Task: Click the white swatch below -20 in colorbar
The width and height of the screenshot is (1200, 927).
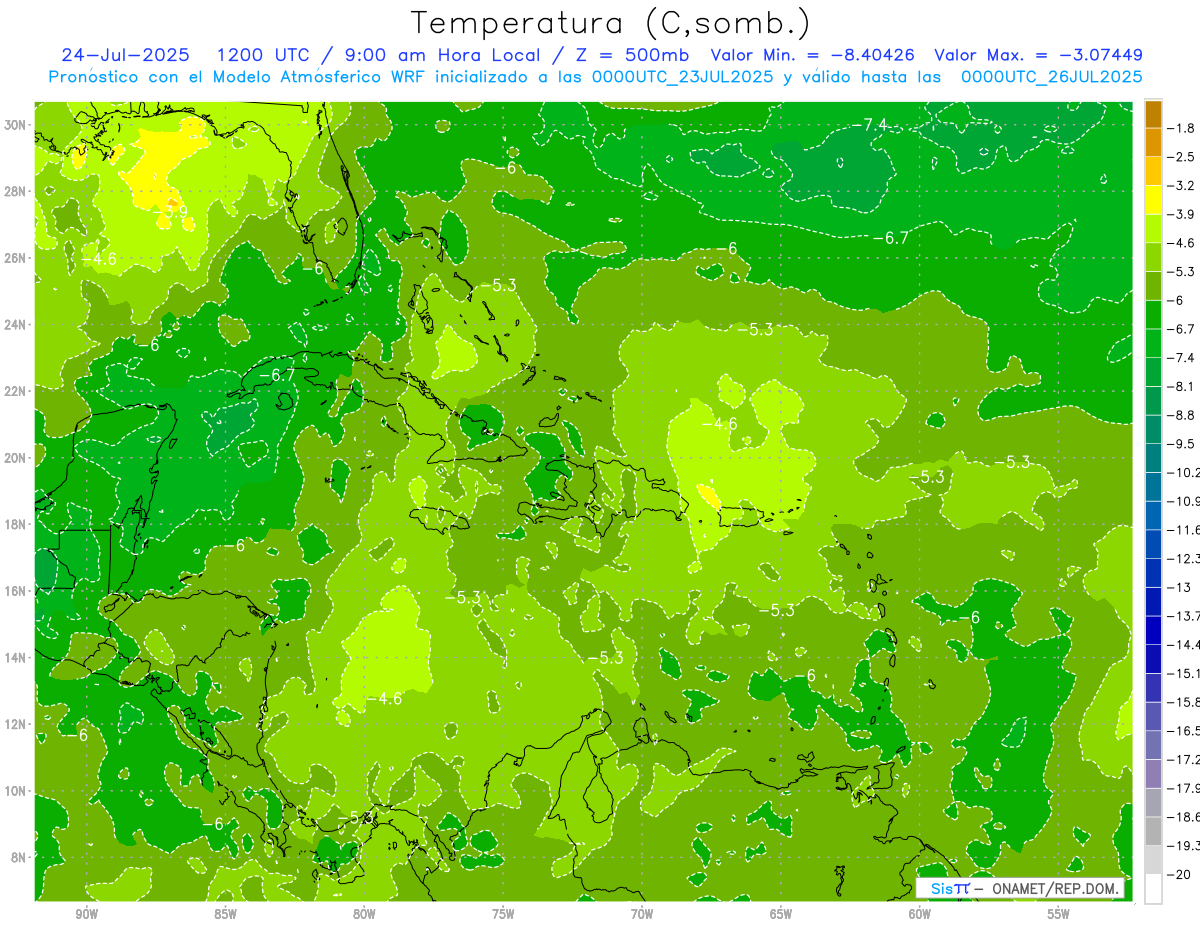Action: pyautogui.click(x=1153, y=889)
